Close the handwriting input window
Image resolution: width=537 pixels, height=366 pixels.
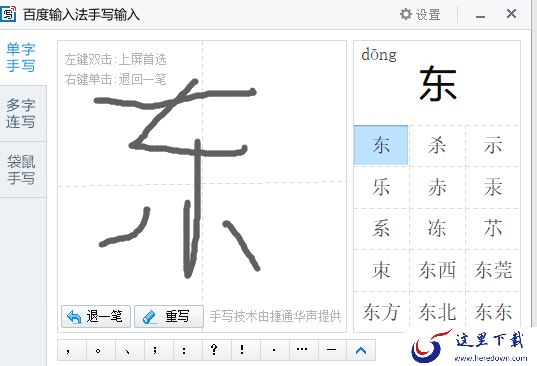tap(511, 14)
